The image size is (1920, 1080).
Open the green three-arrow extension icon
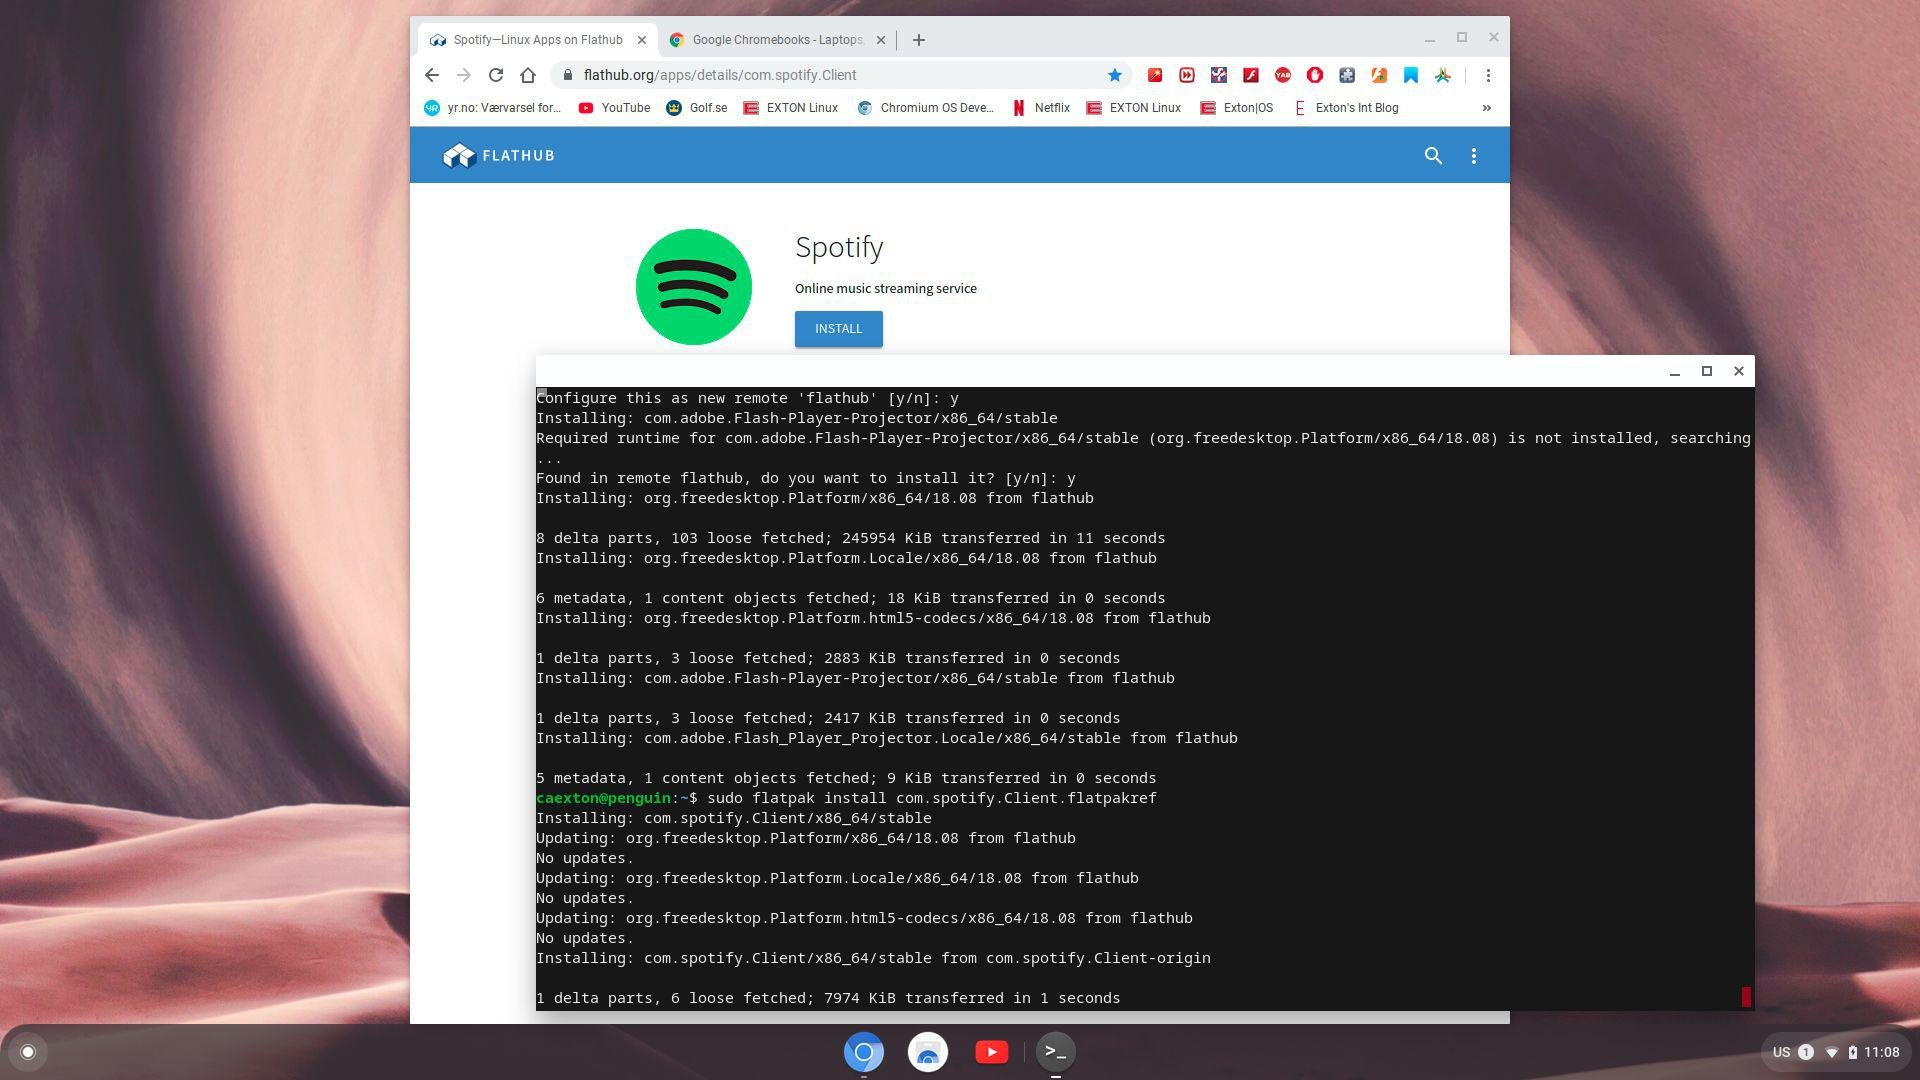1443,75
